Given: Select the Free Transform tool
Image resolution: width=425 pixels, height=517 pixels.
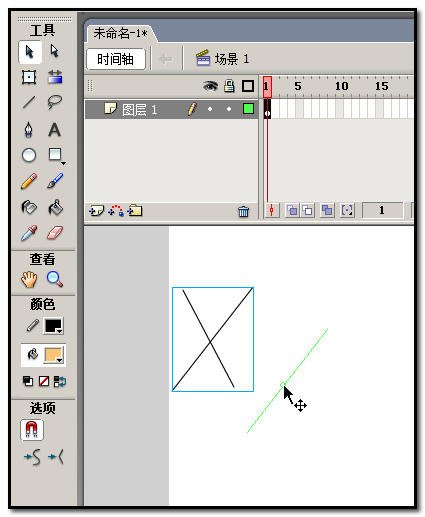Looking at the screenshot, I should coord(29,77).
